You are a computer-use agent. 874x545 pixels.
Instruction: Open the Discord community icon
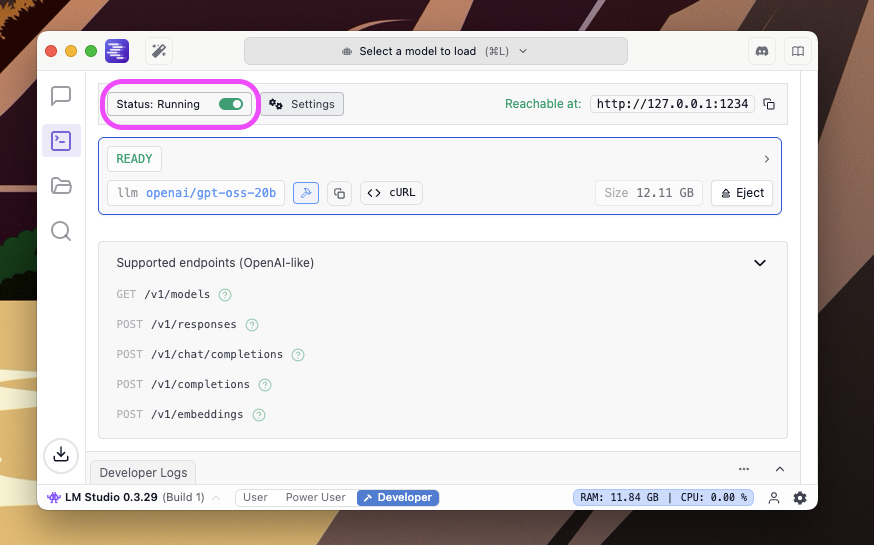pyautogui.click(x=762, y=51)
